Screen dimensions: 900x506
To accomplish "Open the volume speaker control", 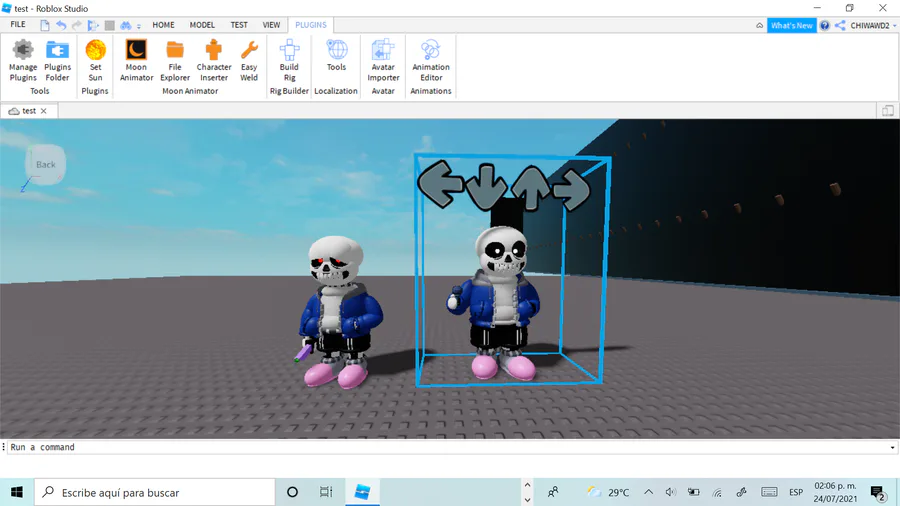I will tap(670, 492).
